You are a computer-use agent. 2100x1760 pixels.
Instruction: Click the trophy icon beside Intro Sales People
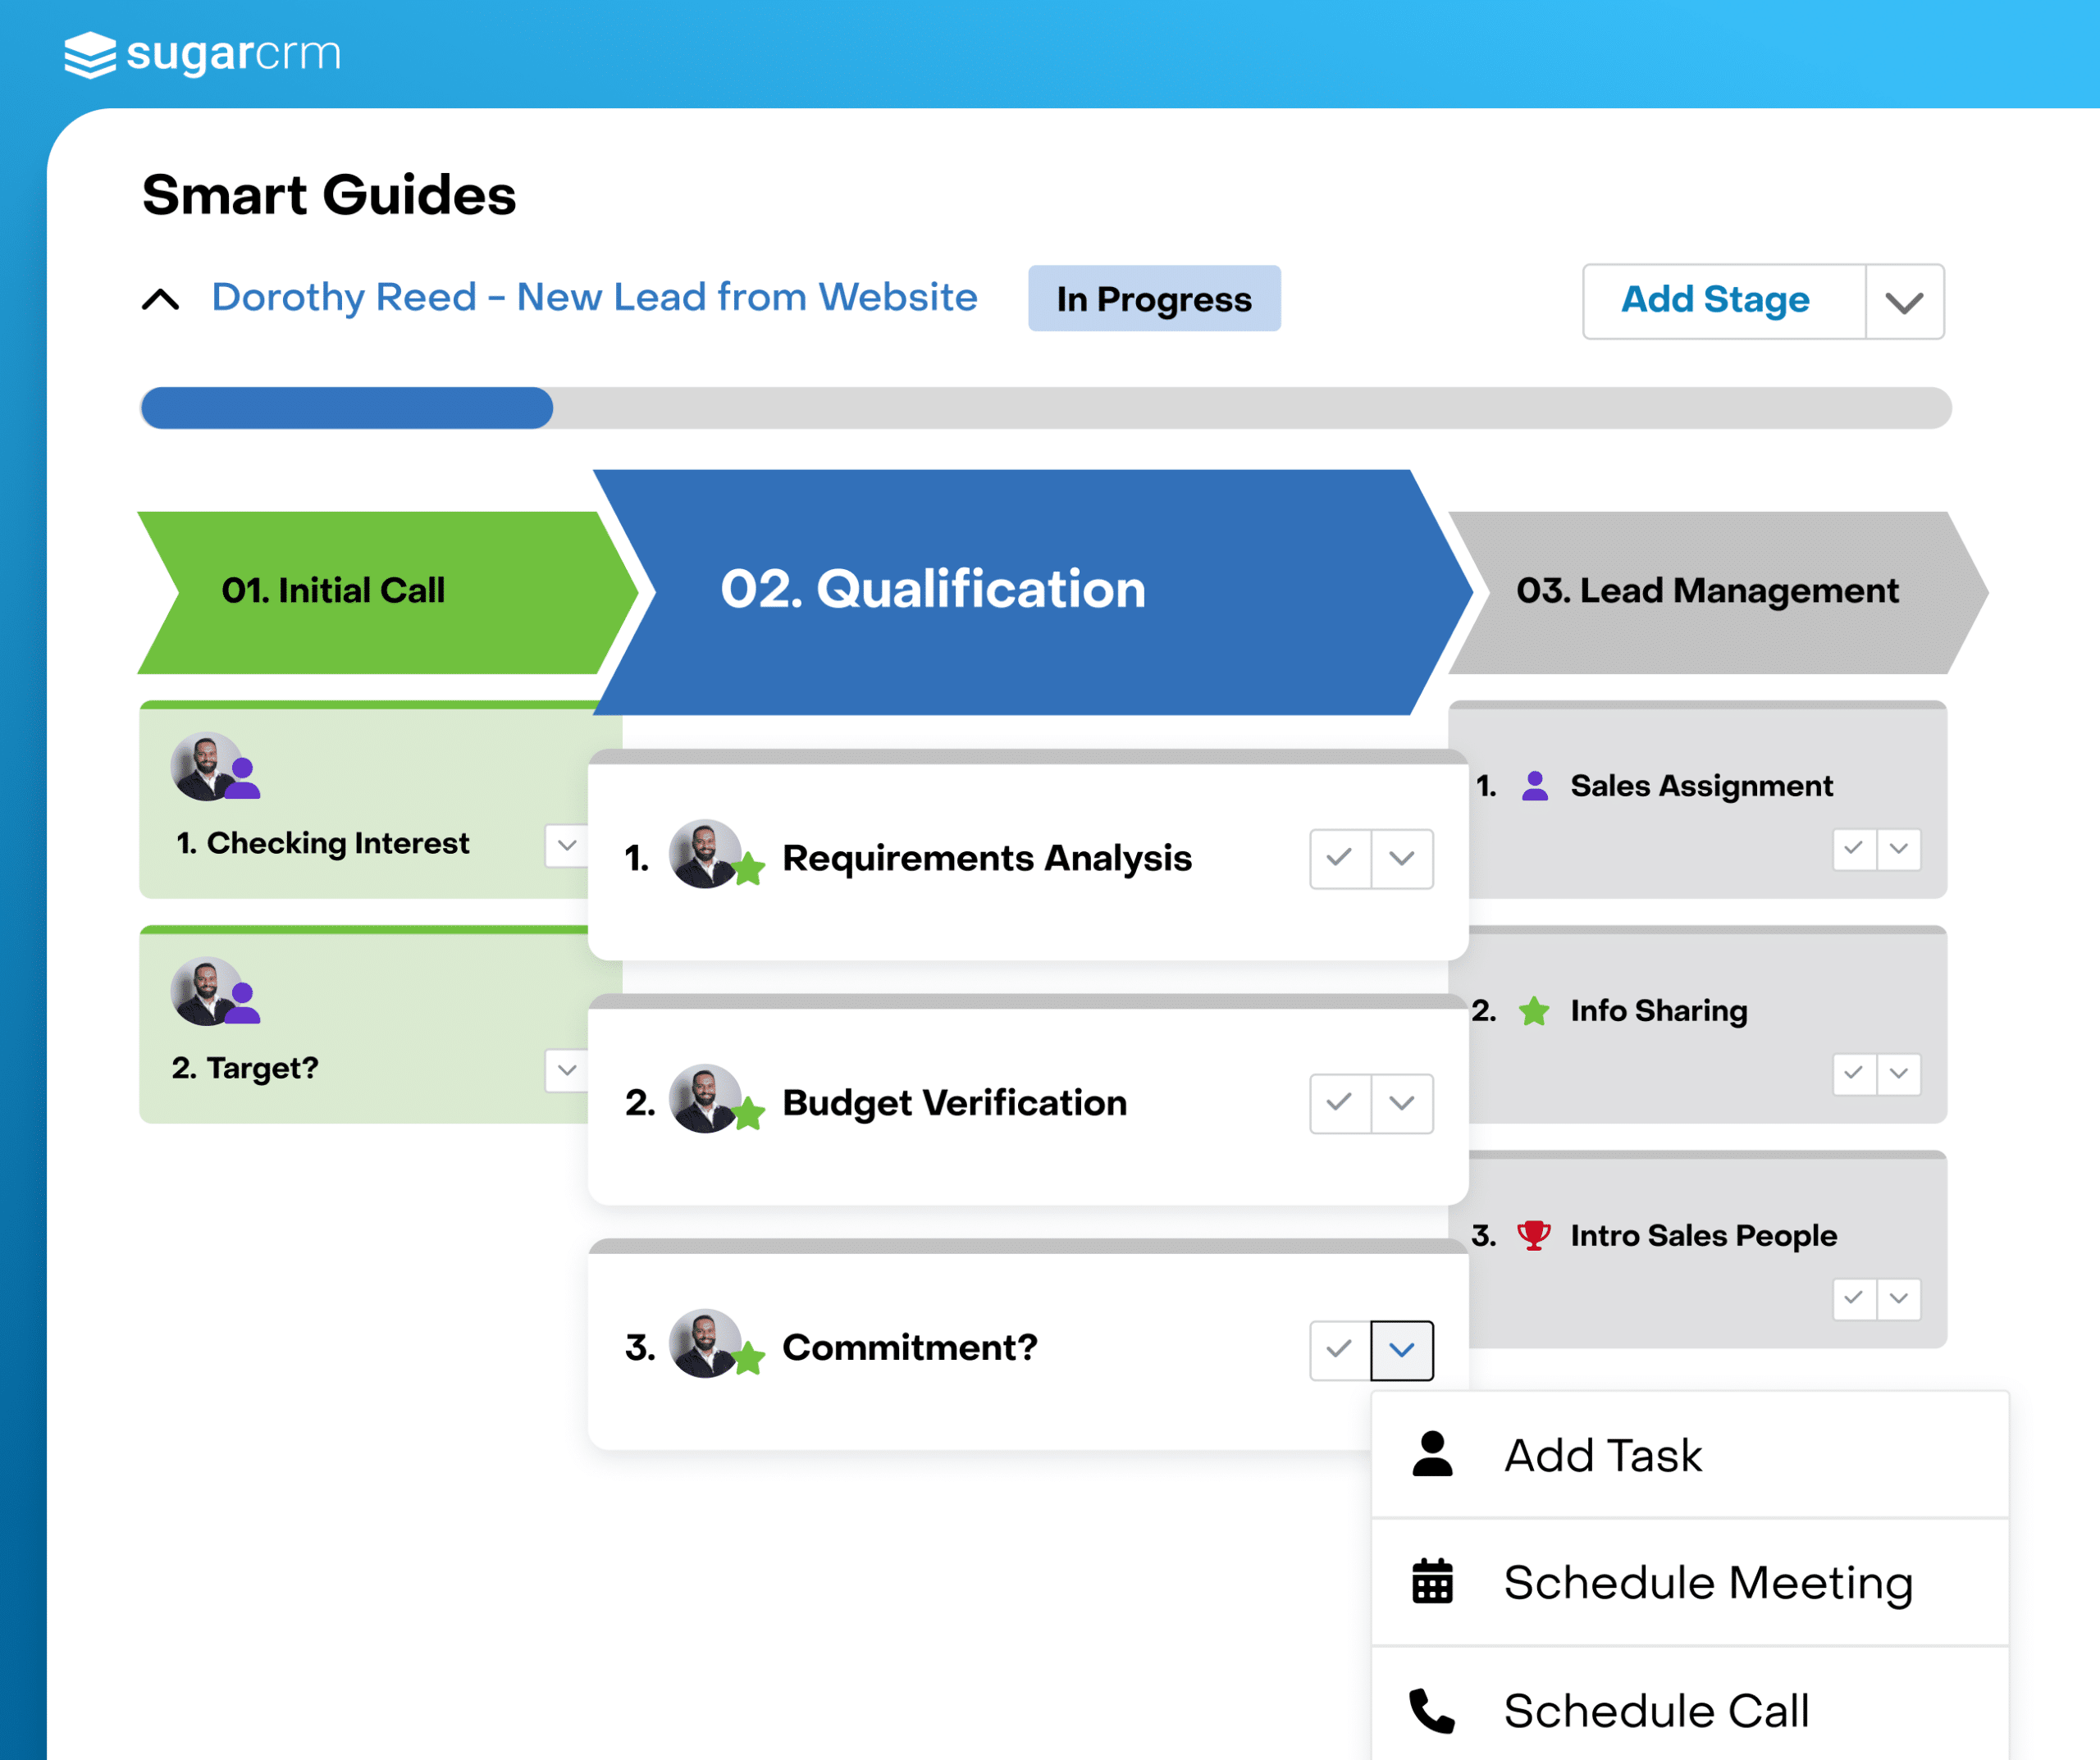(x=1533, y=1236)
